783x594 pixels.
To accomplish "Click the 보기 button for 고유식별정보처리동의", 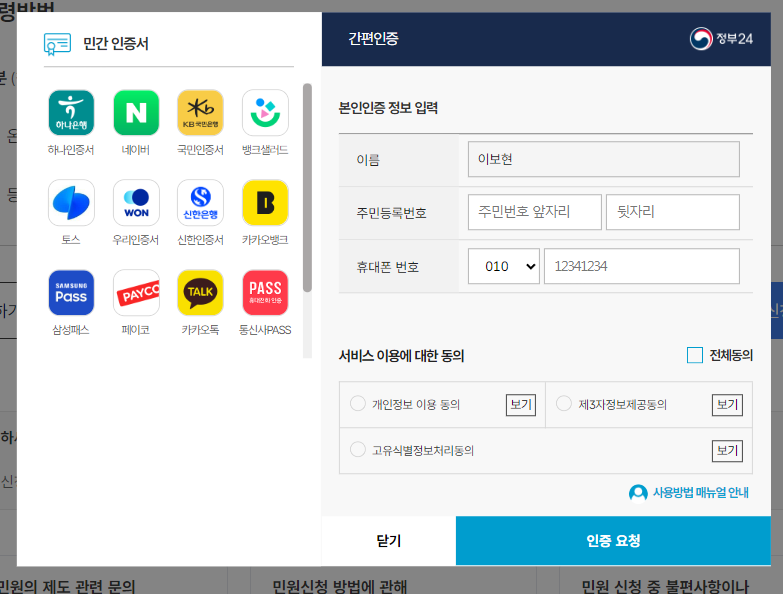I will (727, 451).
